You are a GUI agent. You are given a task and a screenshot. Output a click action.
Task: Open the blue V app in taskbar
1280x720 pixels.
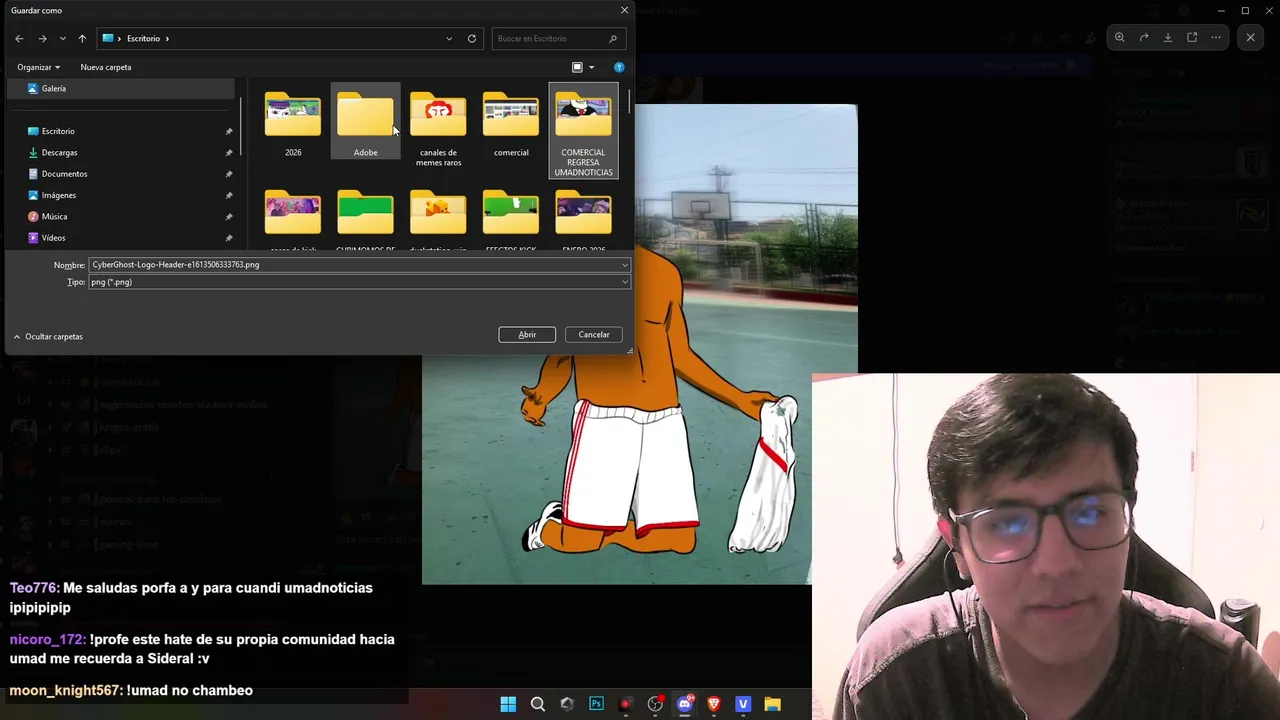(743, 704)
